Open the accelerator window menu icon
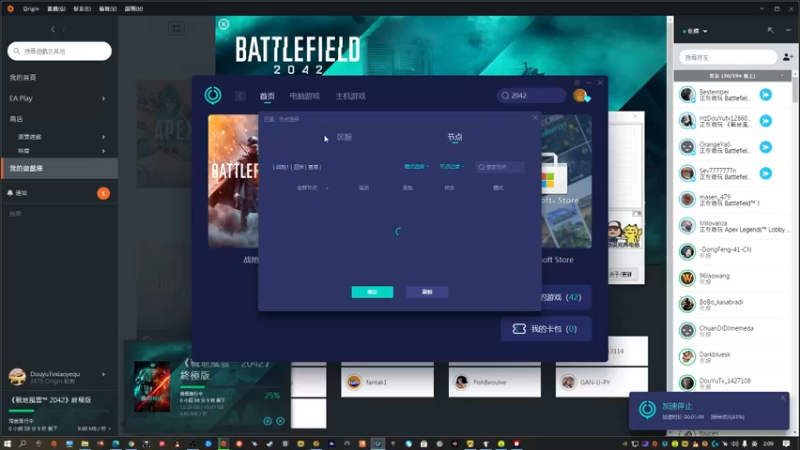 [577, 82]
